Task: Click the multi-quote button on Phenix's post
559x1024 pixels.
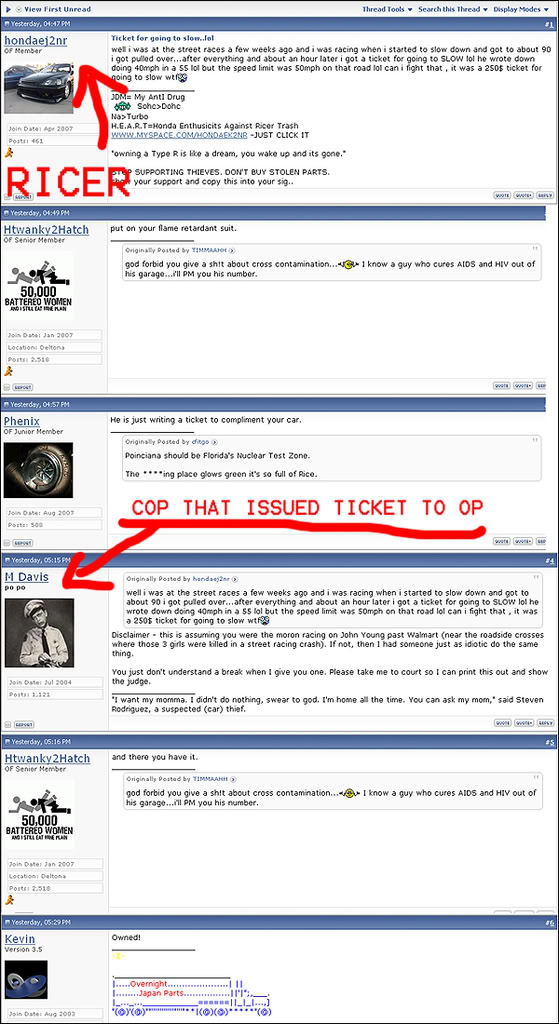Action: click(x=523, y=541)
